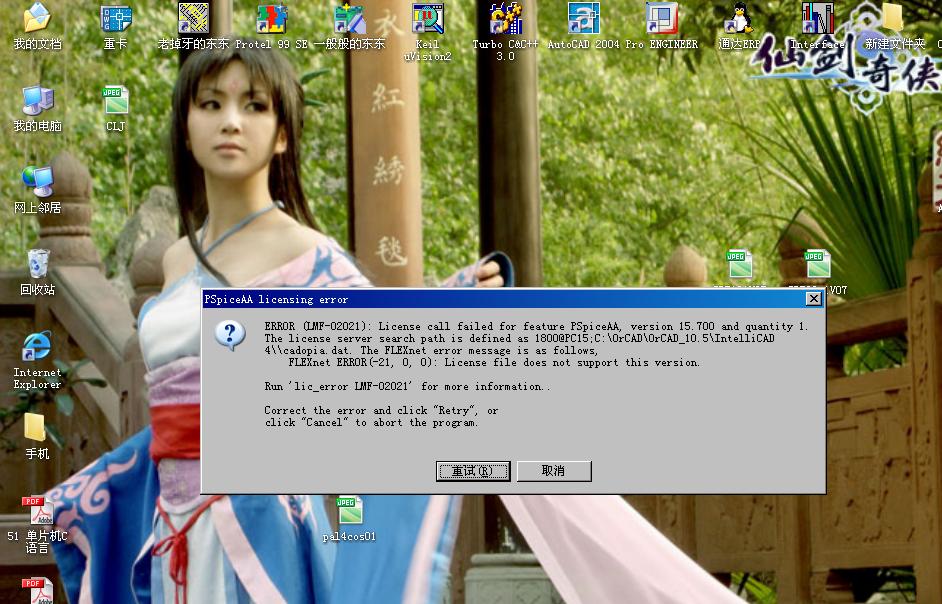Select the 手机 folder icon
The image size is (942, 604).
coord(37,427)
